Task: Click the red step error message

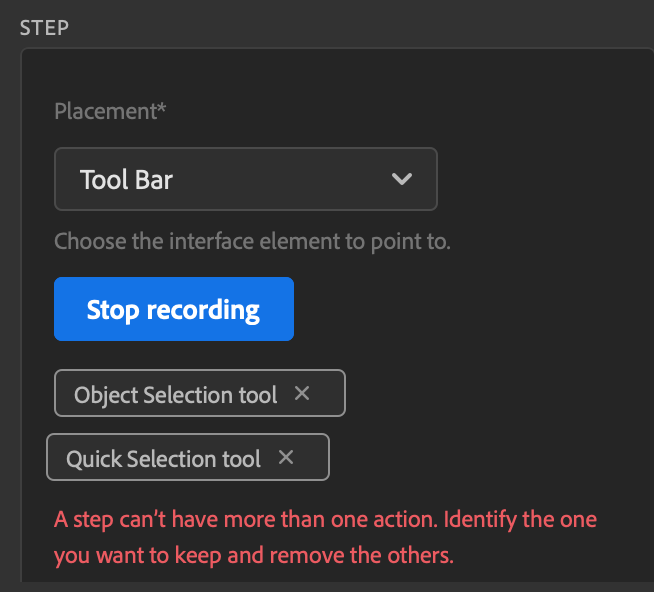Action: click(325, 538)
